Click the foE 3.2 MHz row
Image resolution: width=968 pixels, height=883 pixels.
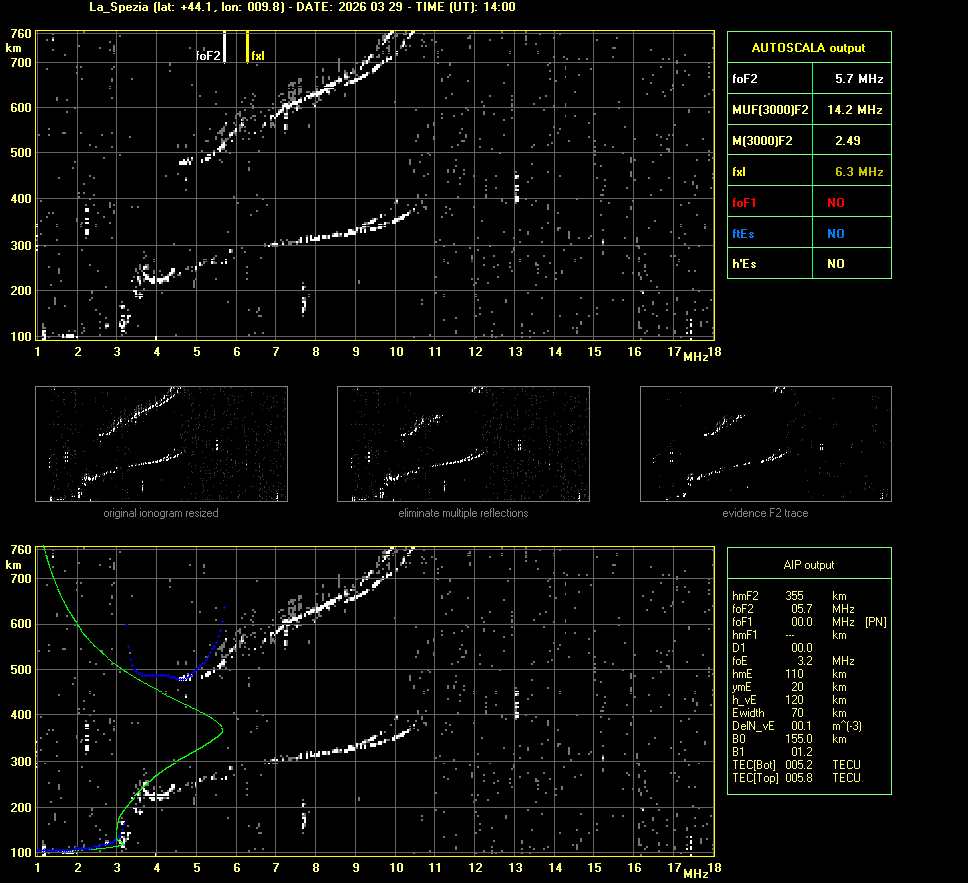[x=790, y=661]
